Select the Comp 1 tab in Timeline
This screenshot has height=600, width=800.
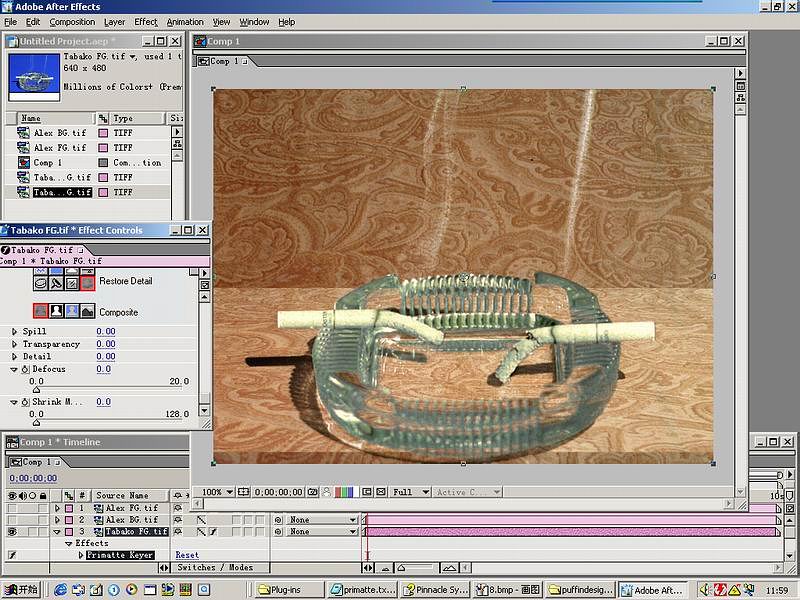coord(36,462)
